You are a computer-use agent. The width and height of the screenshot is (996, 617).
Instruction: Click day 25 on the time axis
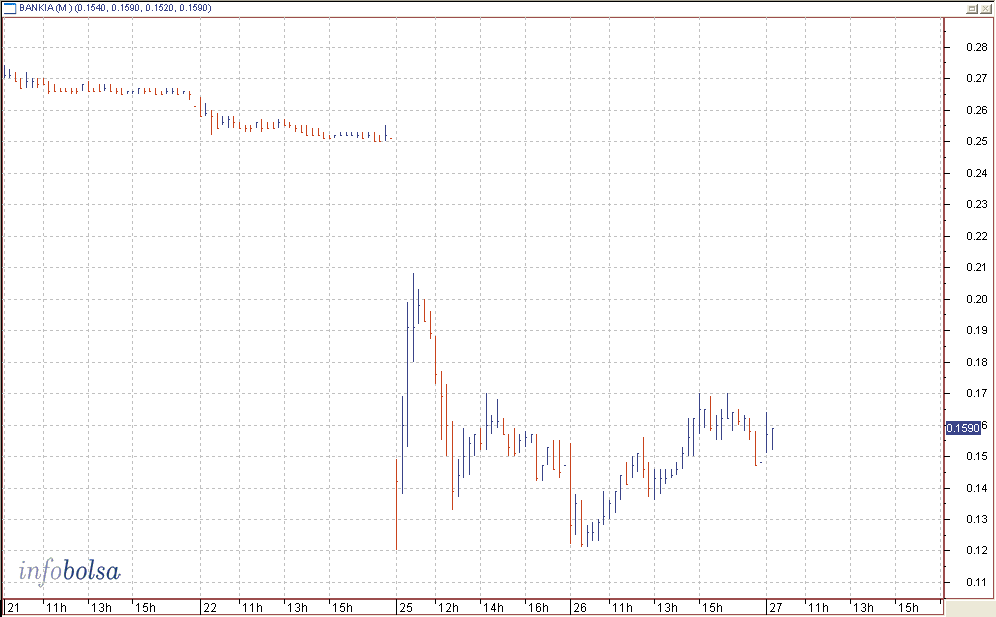[x=405, y=607]
